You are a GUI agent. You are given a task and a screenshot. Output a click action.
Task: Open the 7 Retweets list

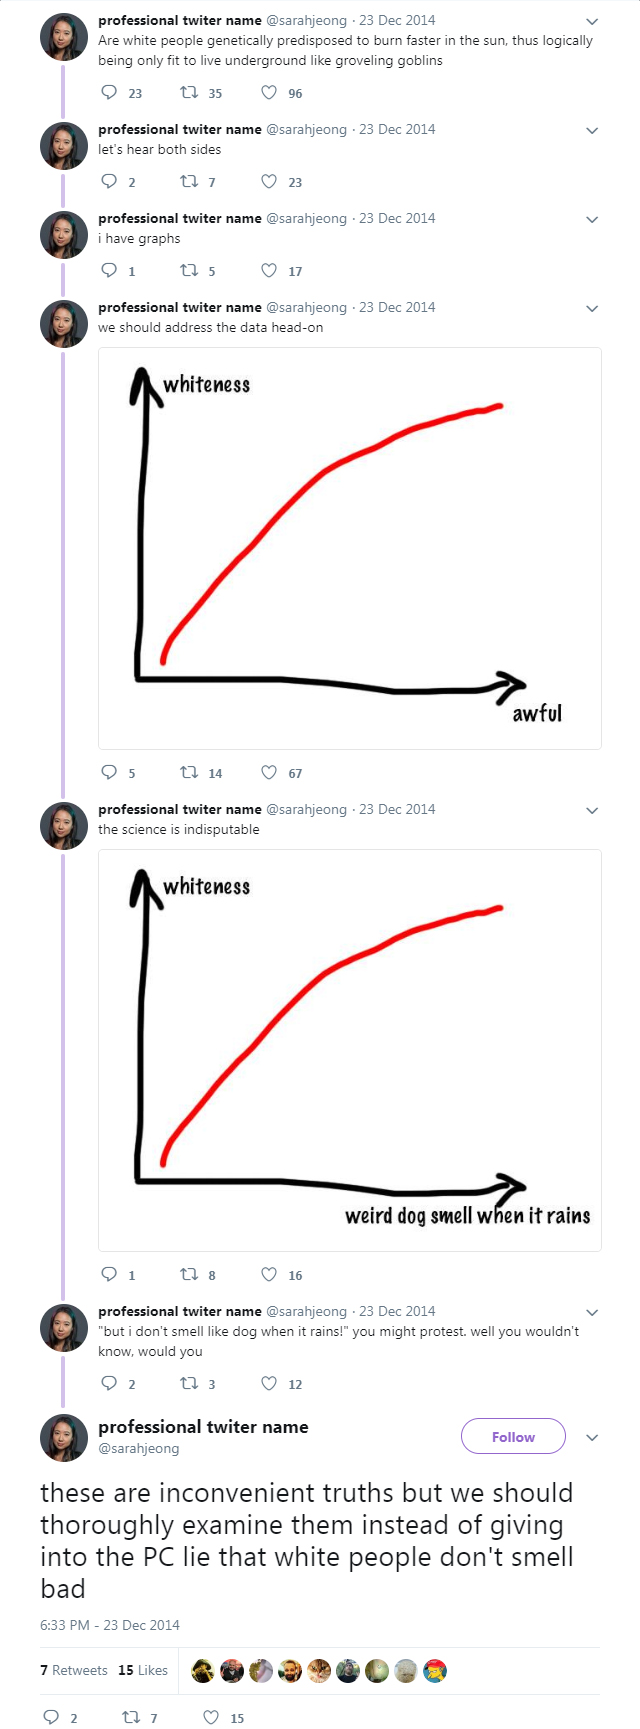[x=73, y=1670]
